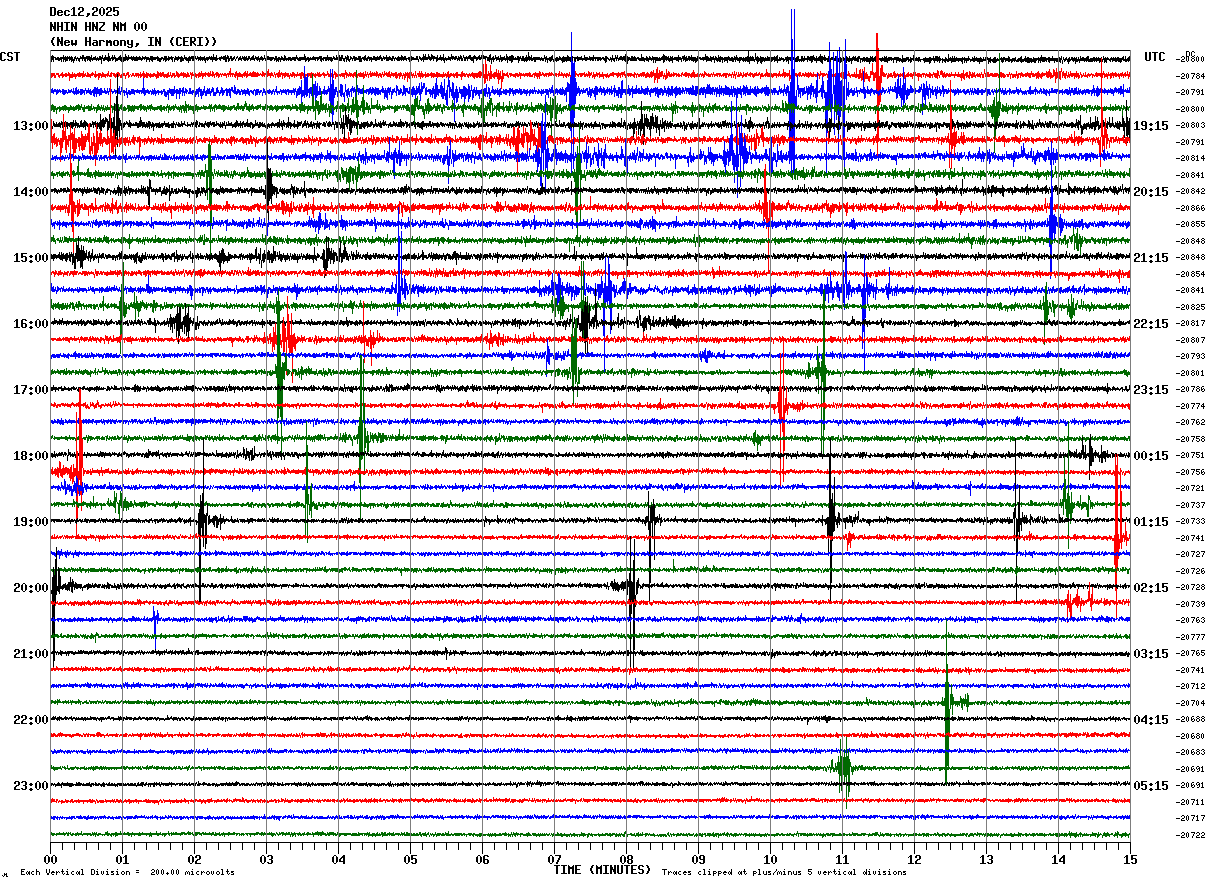The width and height of the screenshot is (1210, 886).
Task: Click the 04:15 UTC time label
Action: coord(1151,720)
